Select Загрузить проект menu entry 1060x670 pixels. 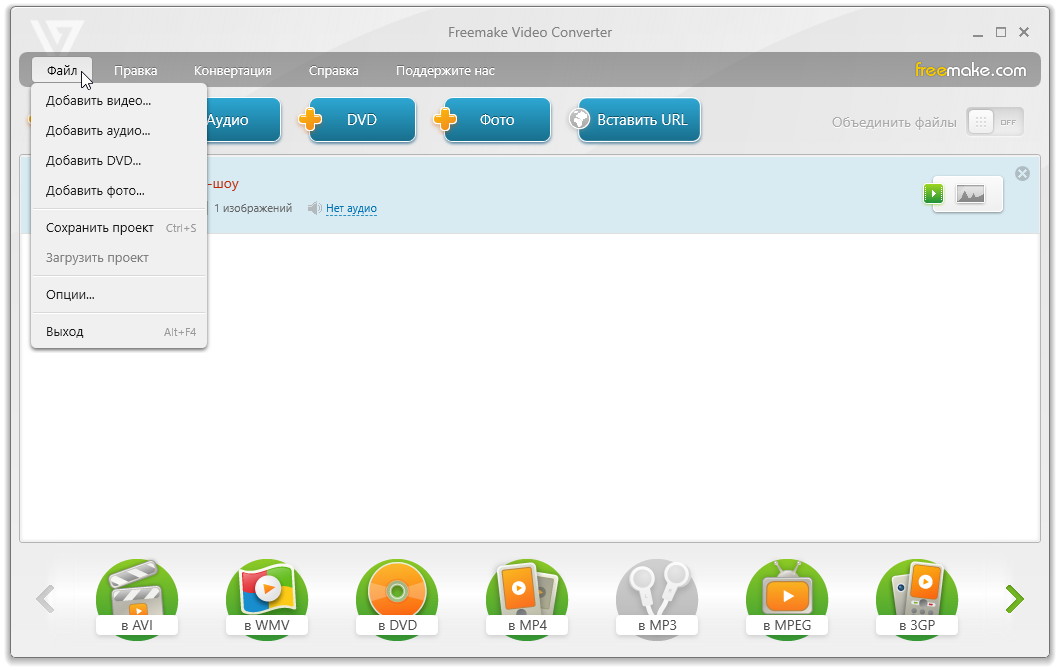(119, 258)
